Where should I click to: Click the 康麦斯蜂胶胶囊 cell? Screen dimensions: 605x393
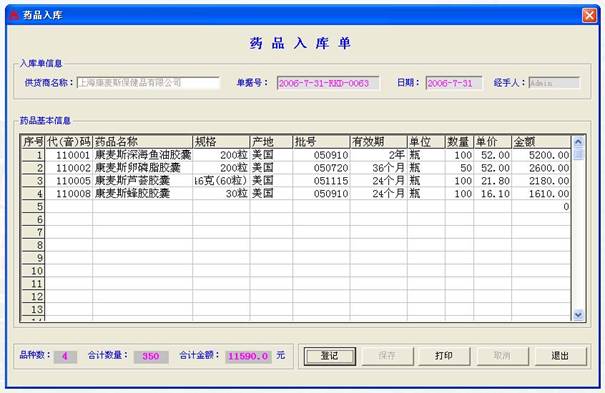[142, 193]
